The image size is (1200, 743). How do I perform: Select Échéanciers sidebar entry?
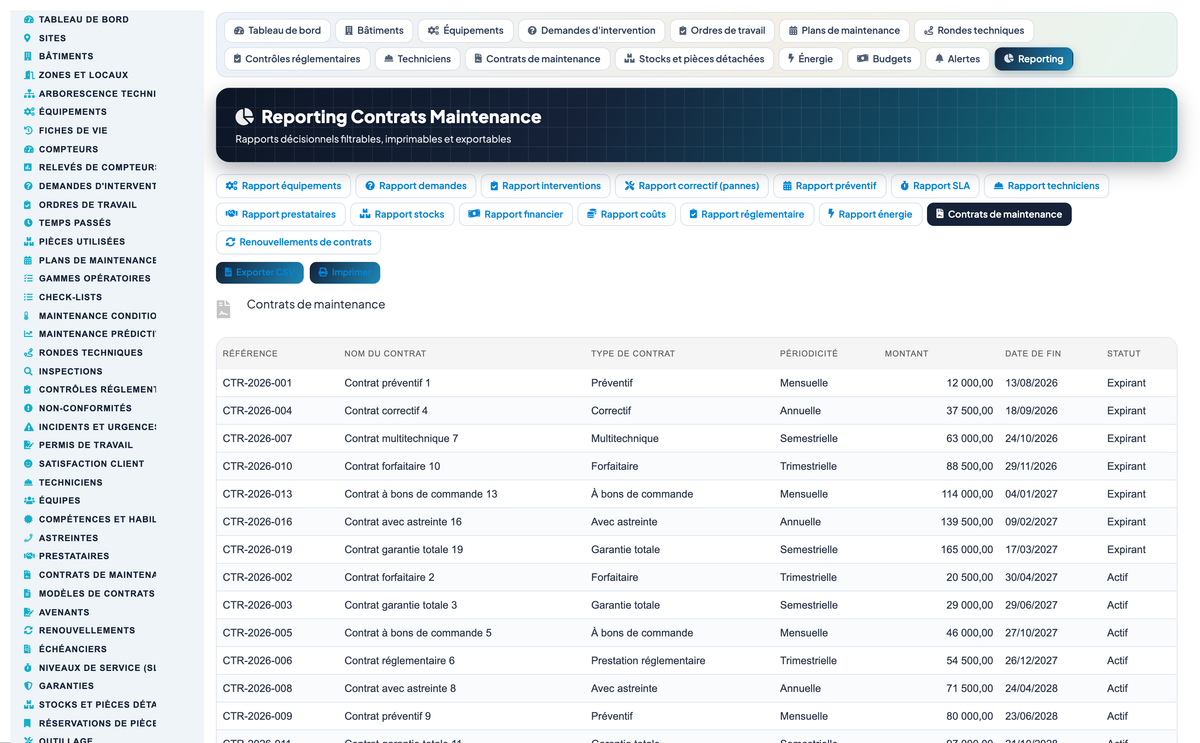coord(73,649)
